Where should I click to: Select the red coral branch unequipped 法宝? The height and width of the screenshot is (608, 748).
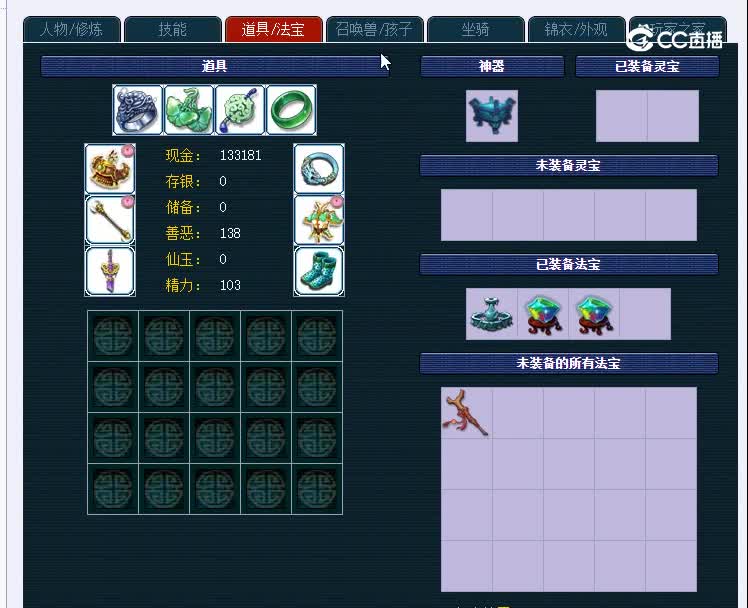[x=467, y=413]
